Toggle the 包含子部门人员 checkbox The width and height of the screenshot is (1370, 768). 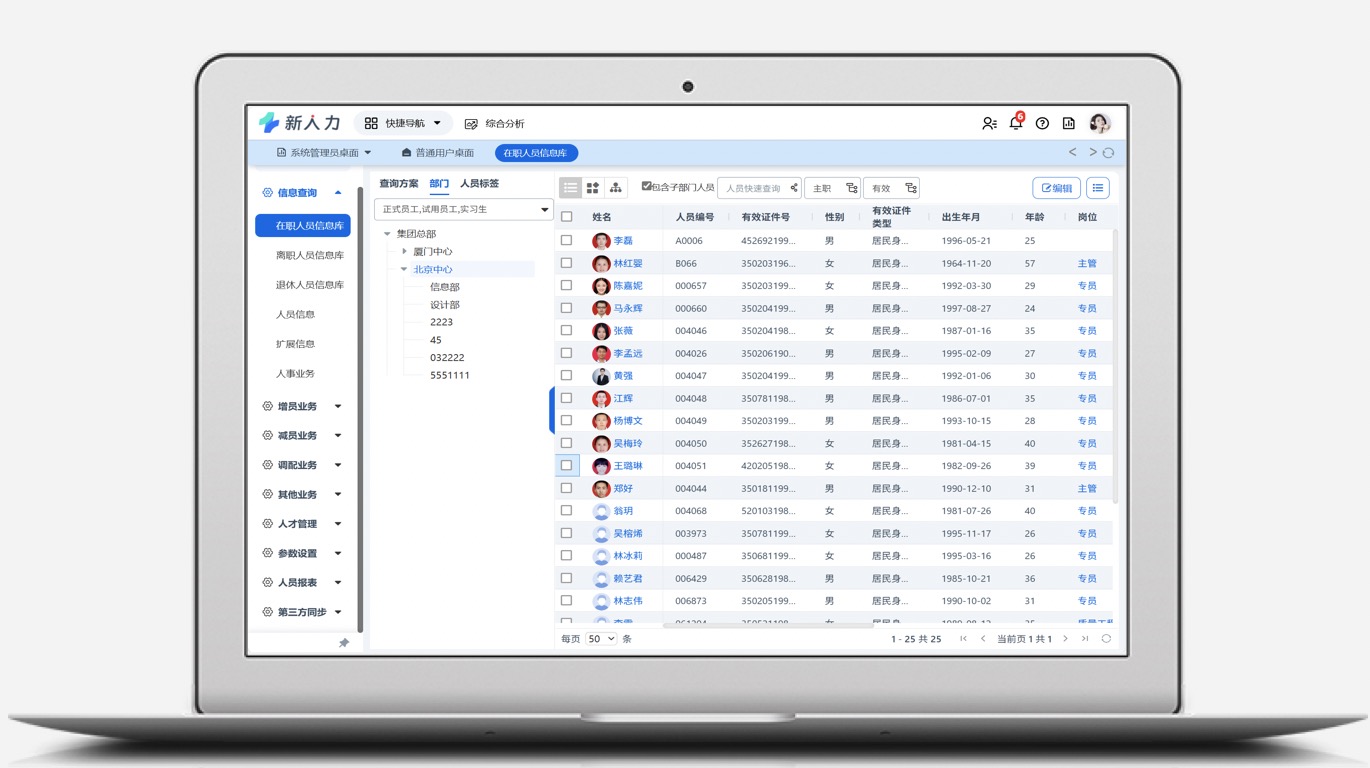(647, 186)
